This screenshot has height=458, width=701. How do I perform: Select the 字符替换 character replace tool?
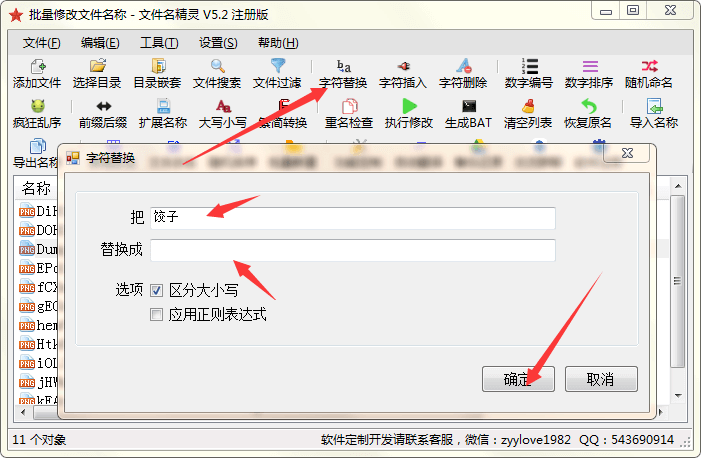point(343,74)
